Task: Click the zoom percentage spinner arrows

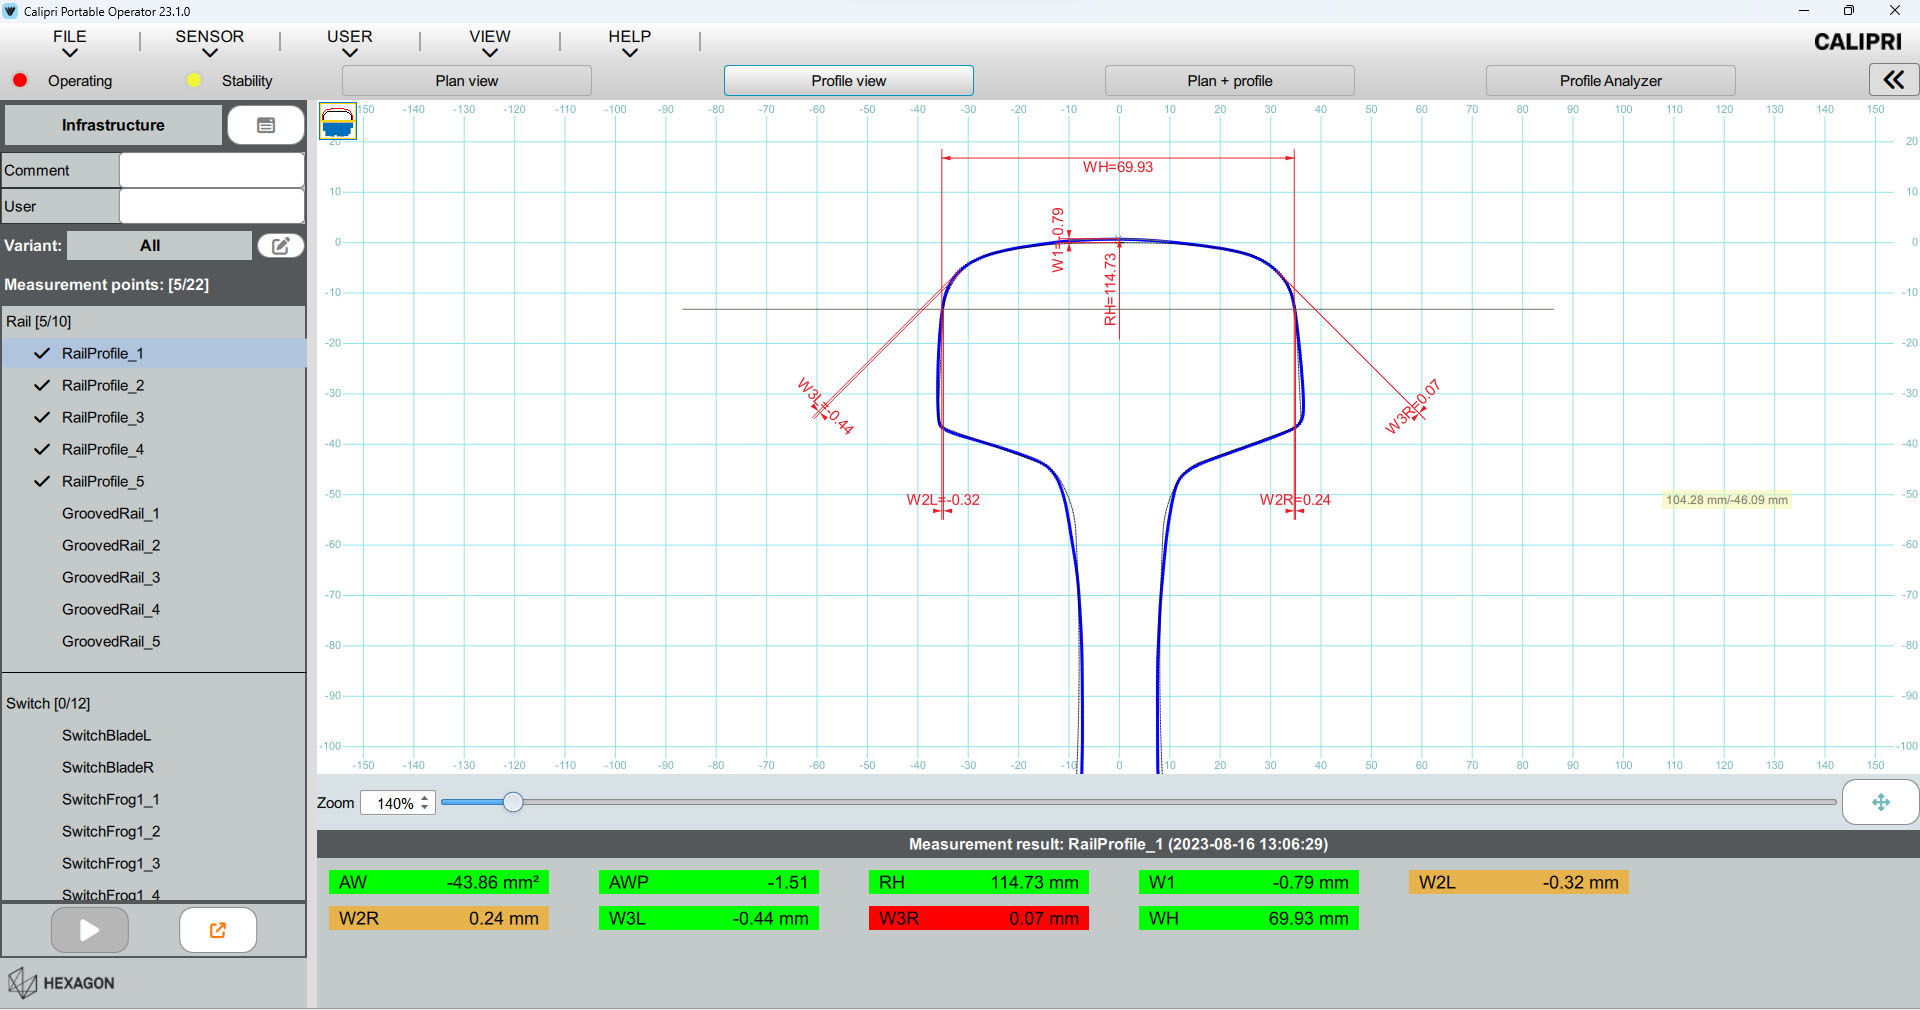Action: (x=425, y=803)
